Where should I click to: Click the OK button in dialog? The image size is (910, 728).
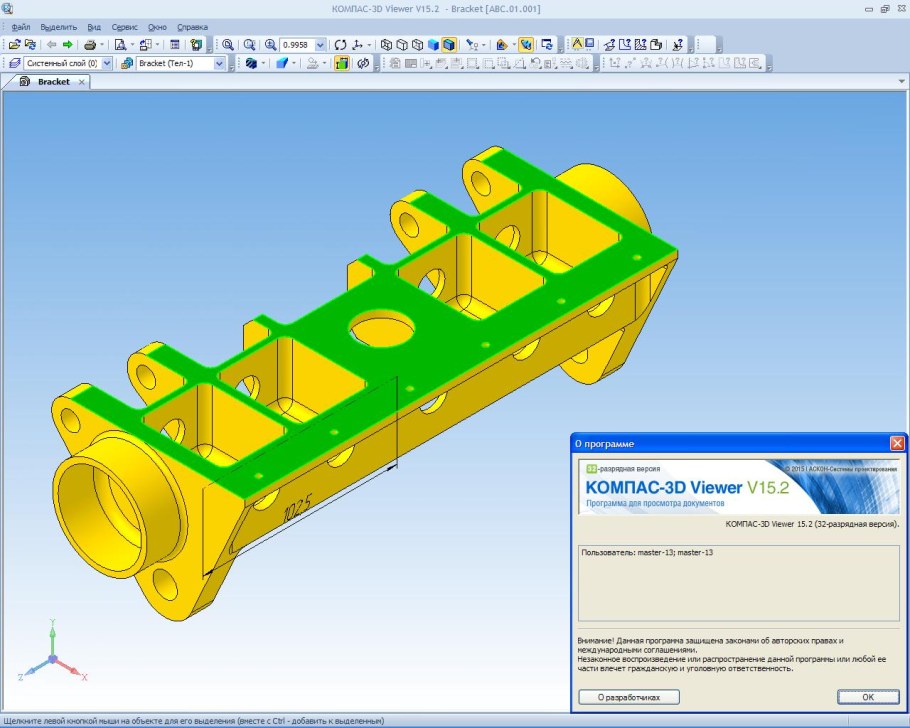(867, 696)
